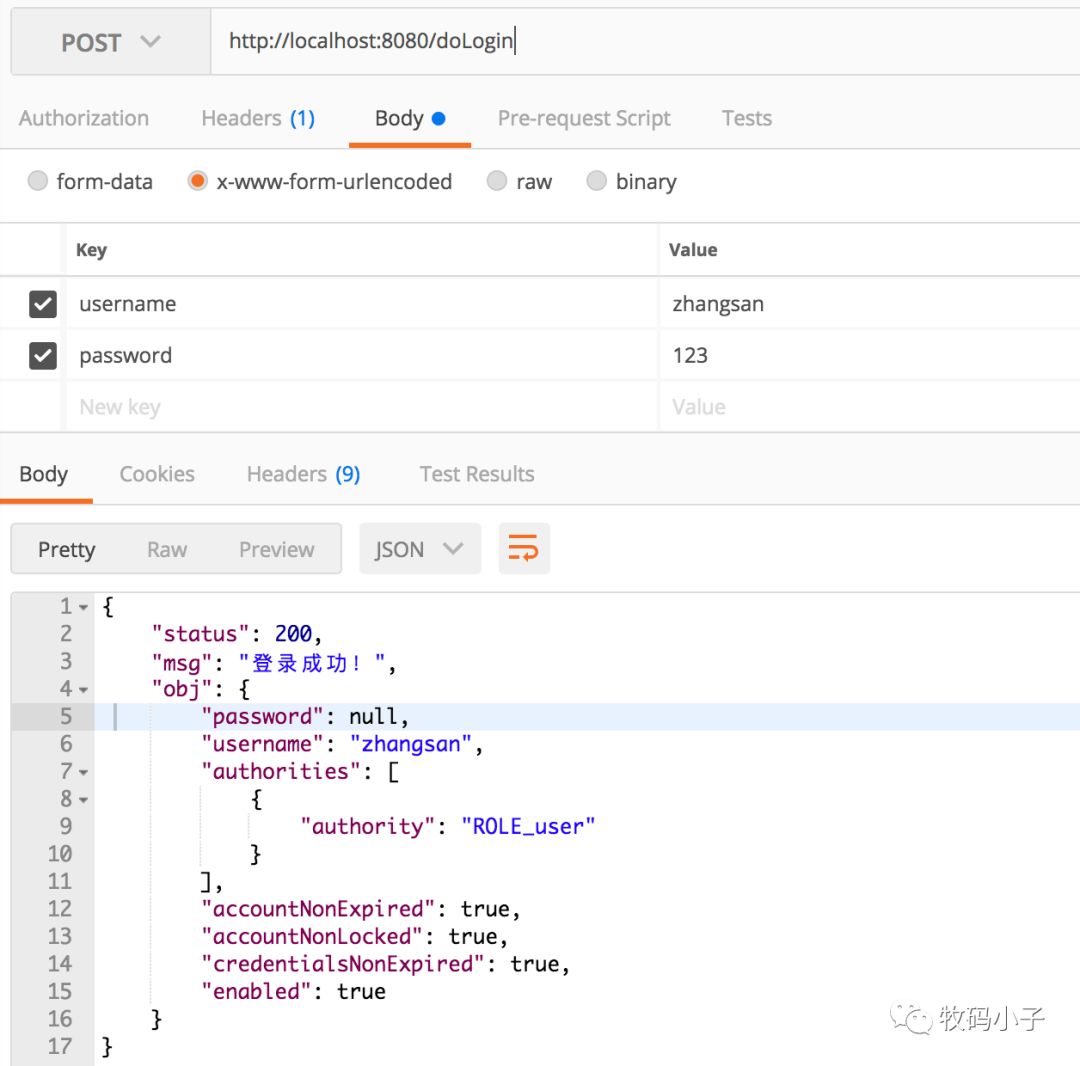
Task: Select the form-data radio option
Action: pos(38,181)
